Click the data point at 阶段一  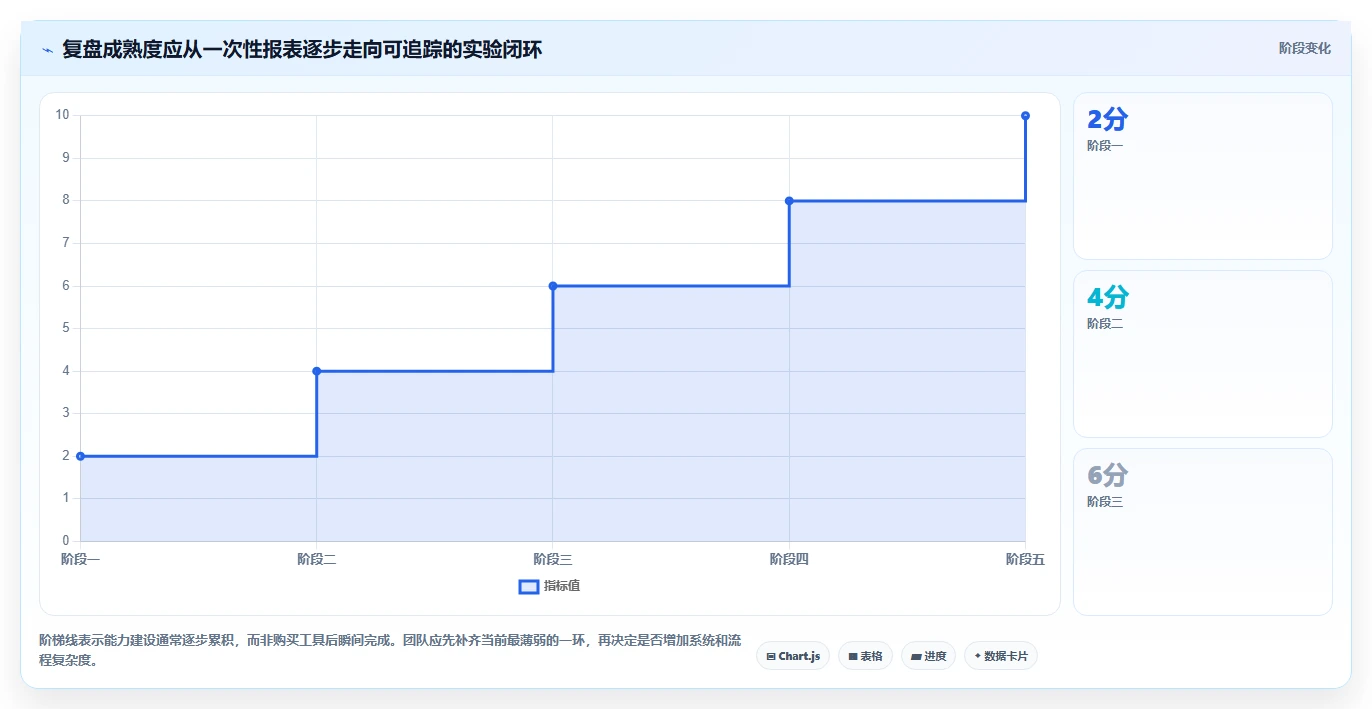80,456
